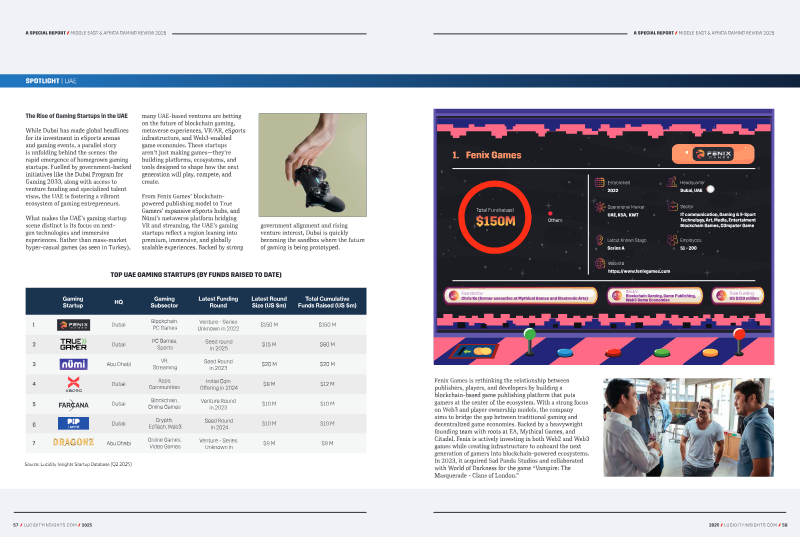The image size is (800, 537).
Task: Open the https://www.fenixgames.com website link
Action: (639, 271)
